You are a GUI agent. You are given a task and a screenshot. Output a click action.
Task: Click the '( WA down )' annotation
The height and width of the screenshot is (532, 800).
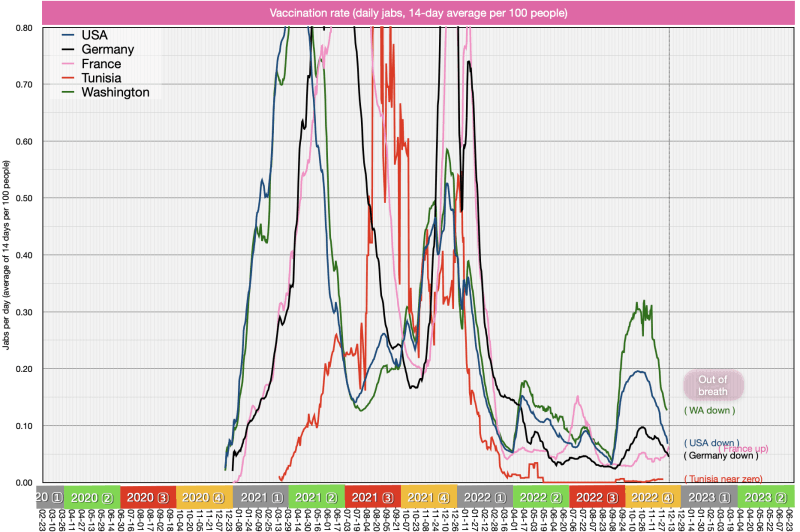tap(709, 410)
